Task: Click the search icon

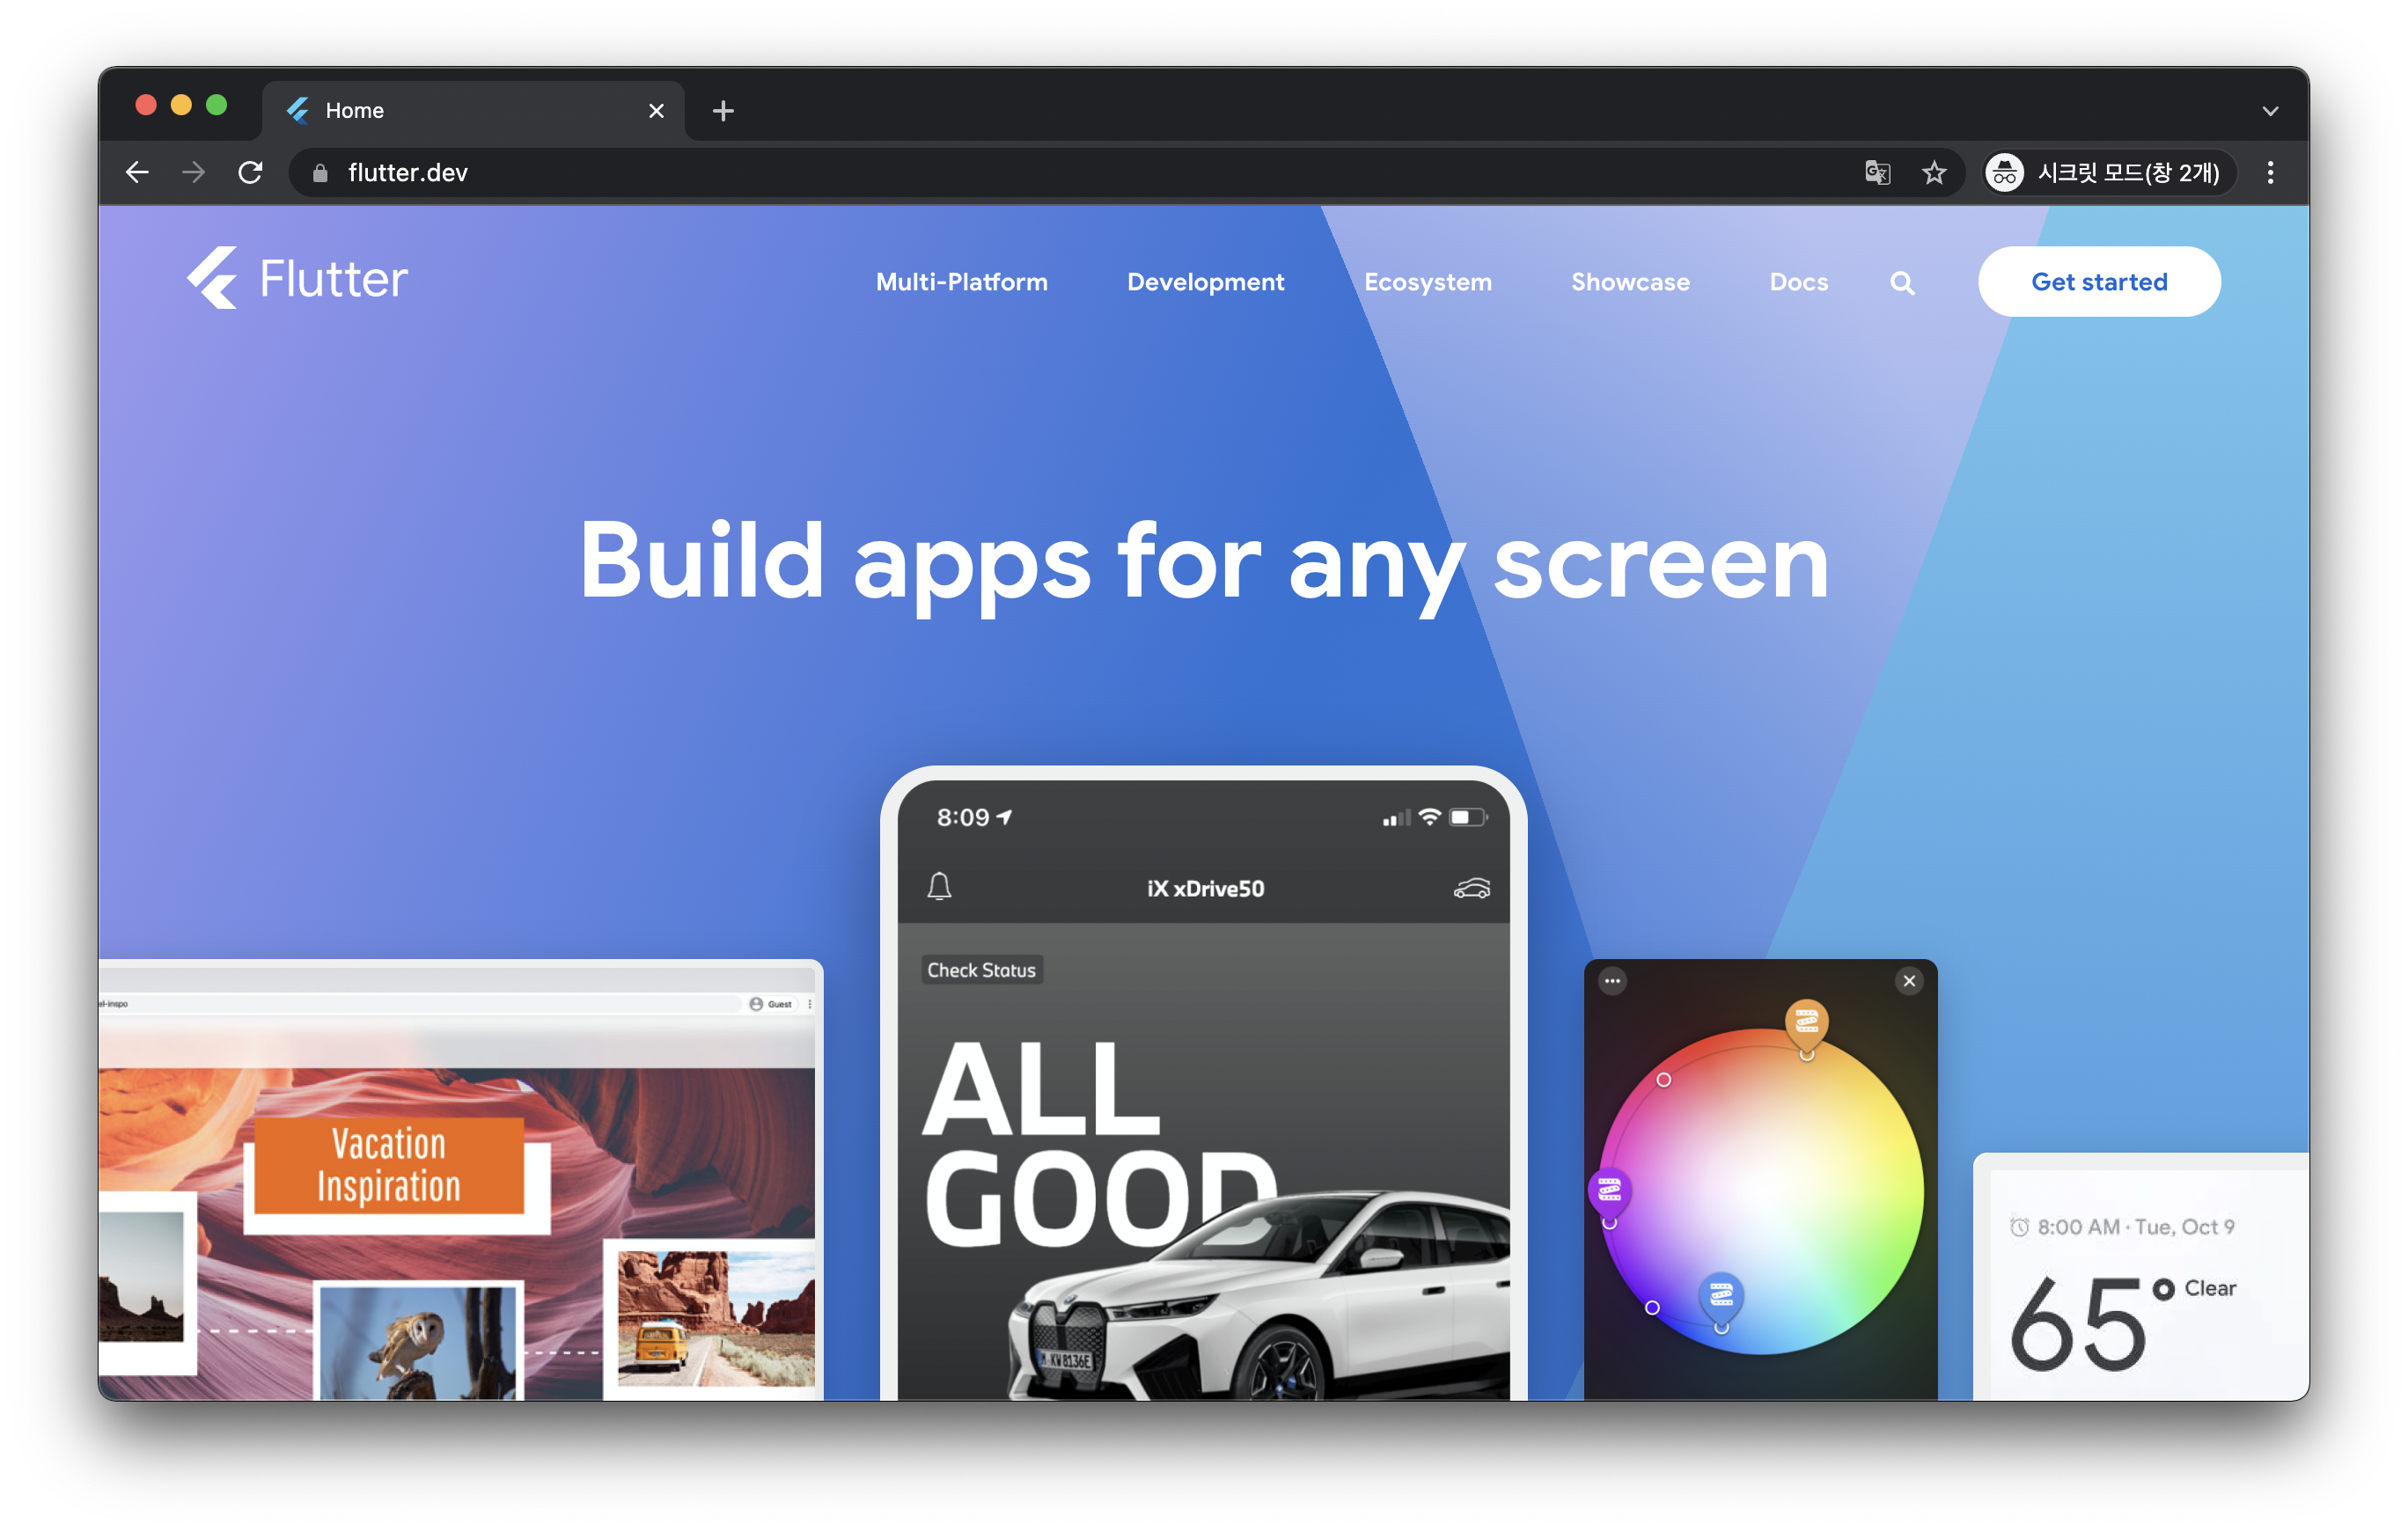Action: (1903, 282)
